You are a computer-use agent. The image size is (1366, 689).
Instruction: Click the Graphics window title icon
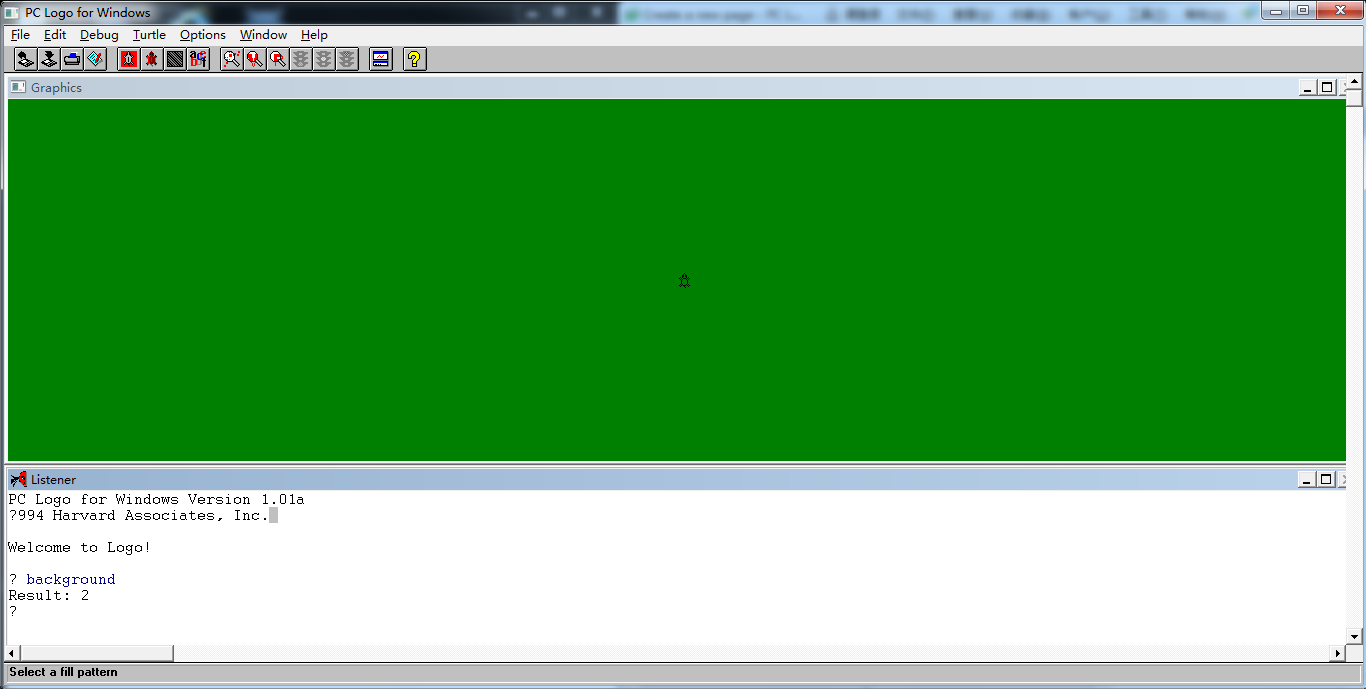(18, 87)
